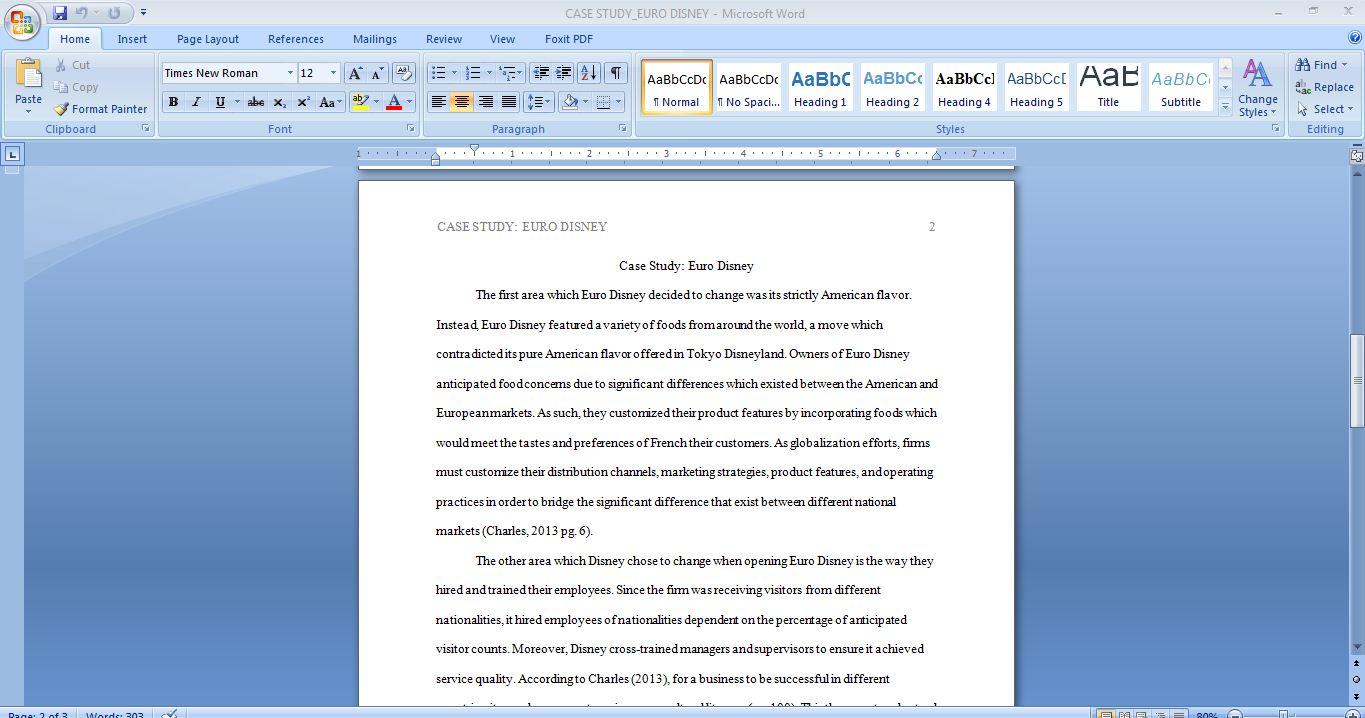
Task: Apply superscript formatting
Action: tap(302, 102)
